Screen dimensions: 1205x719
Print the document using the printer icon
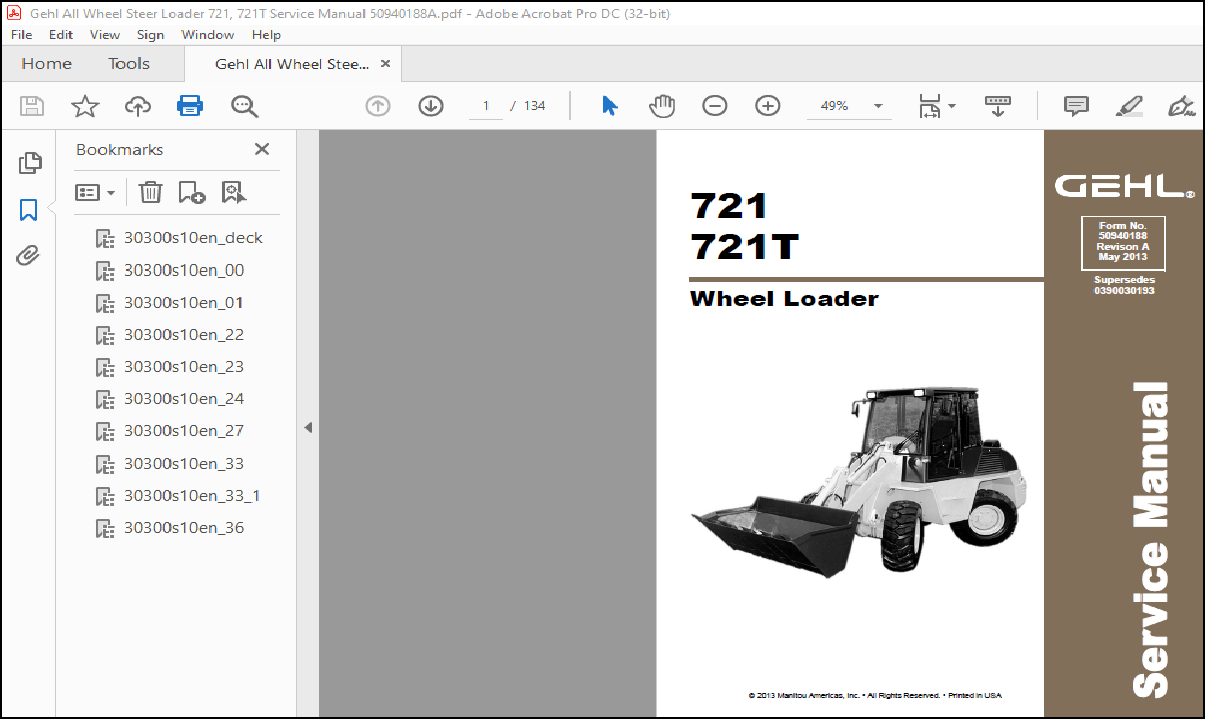(190, 106)
